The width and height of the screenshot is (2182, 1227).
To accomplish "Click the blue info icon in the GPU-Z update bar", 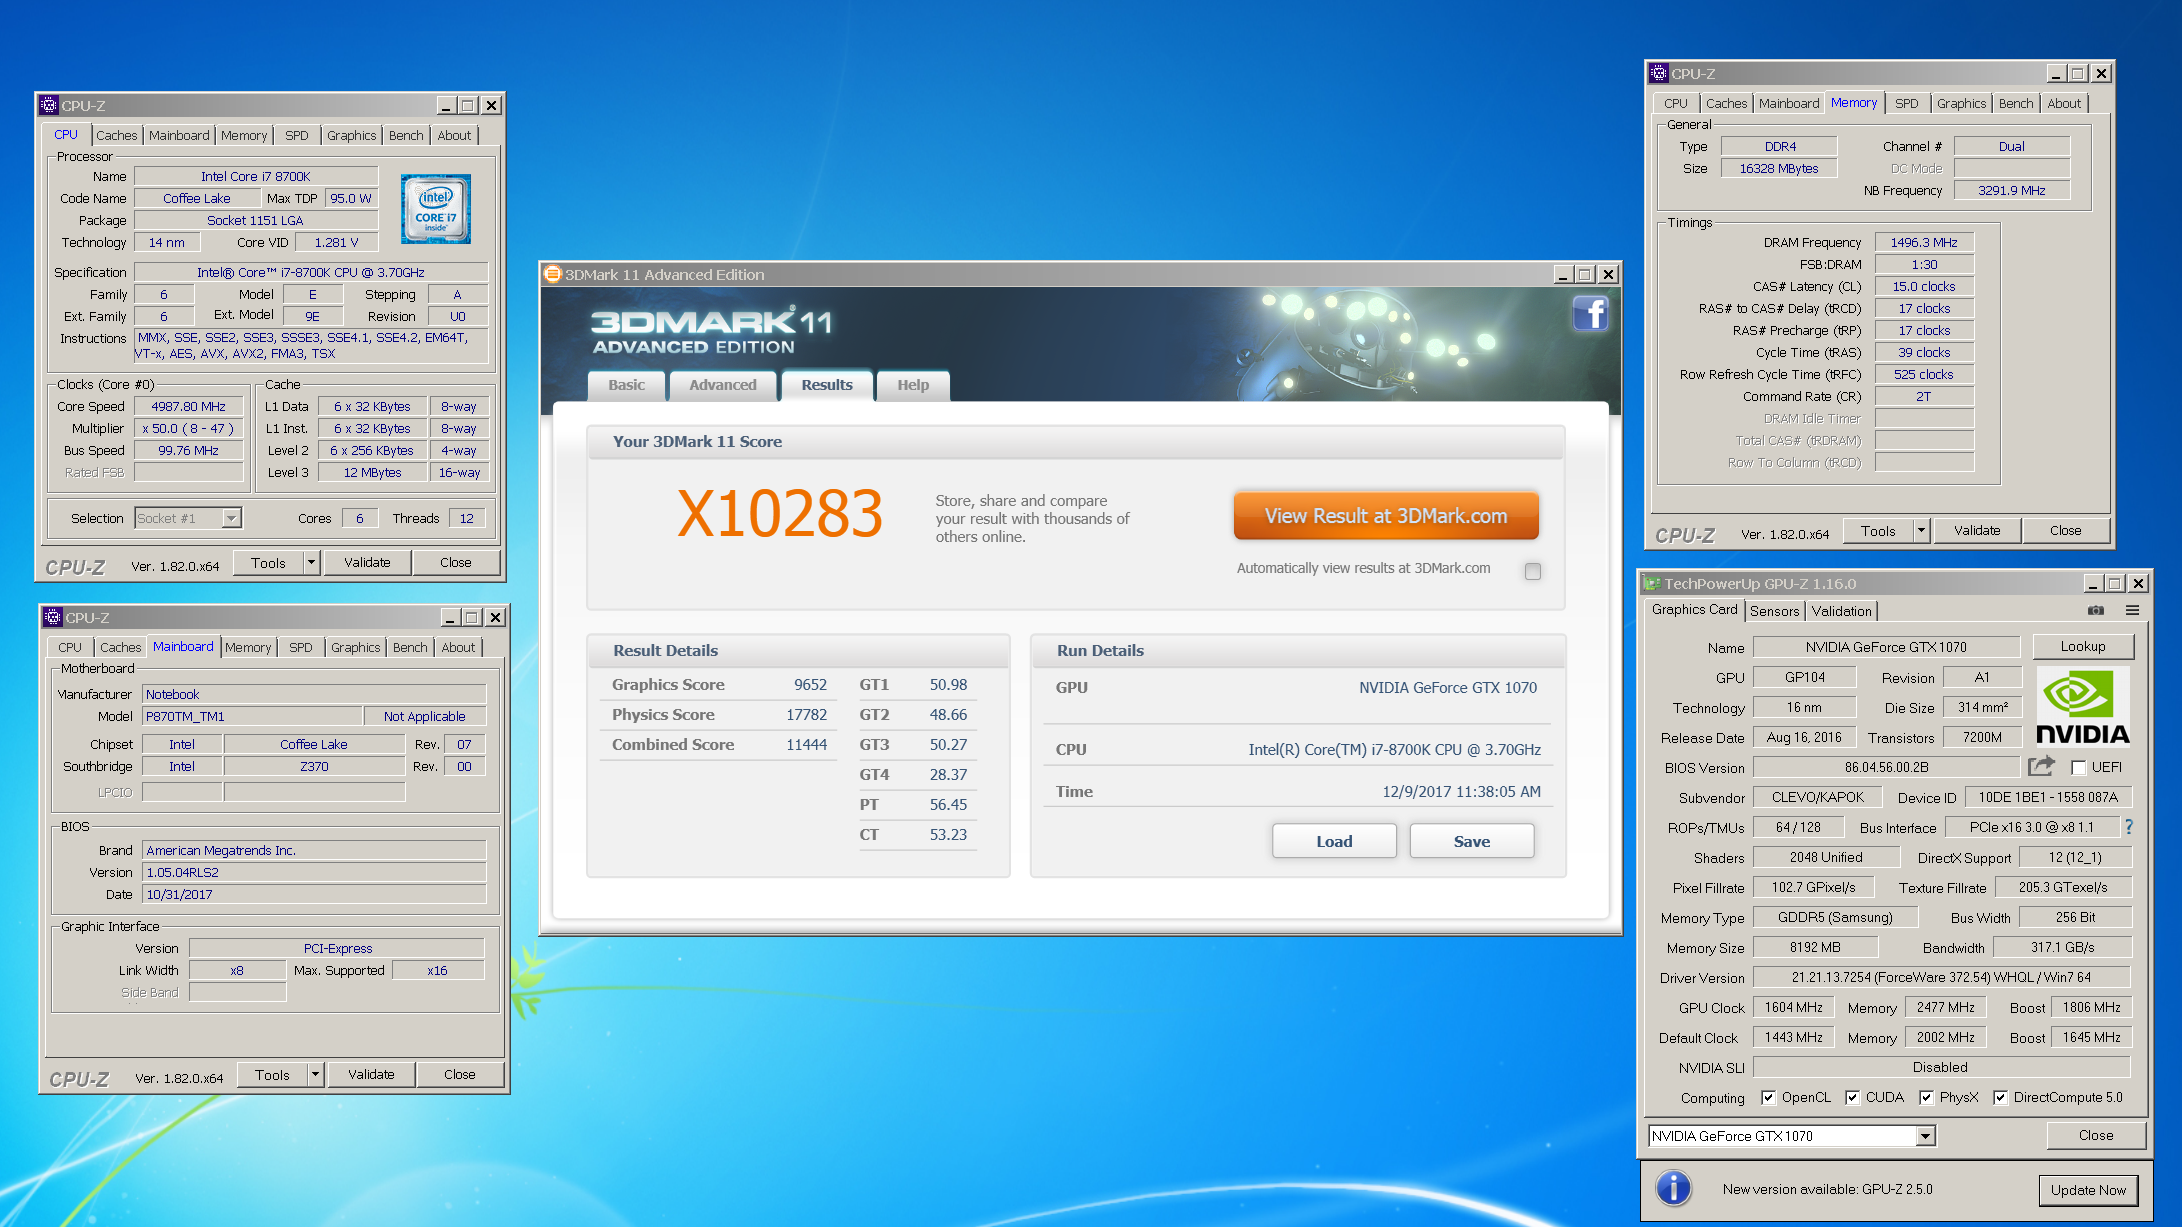I will [1673, 1188].
